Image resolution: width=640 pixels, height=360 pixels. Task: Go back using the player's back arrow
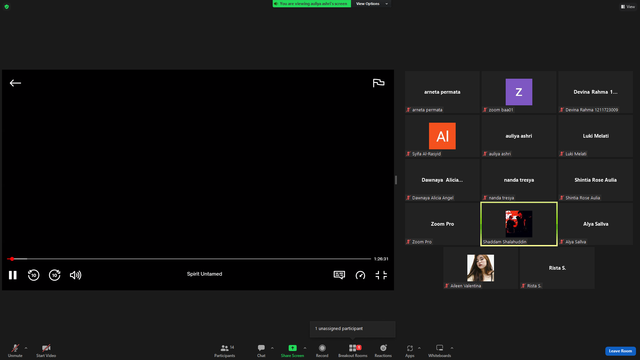pyautogui.click(x=15, y=83)
